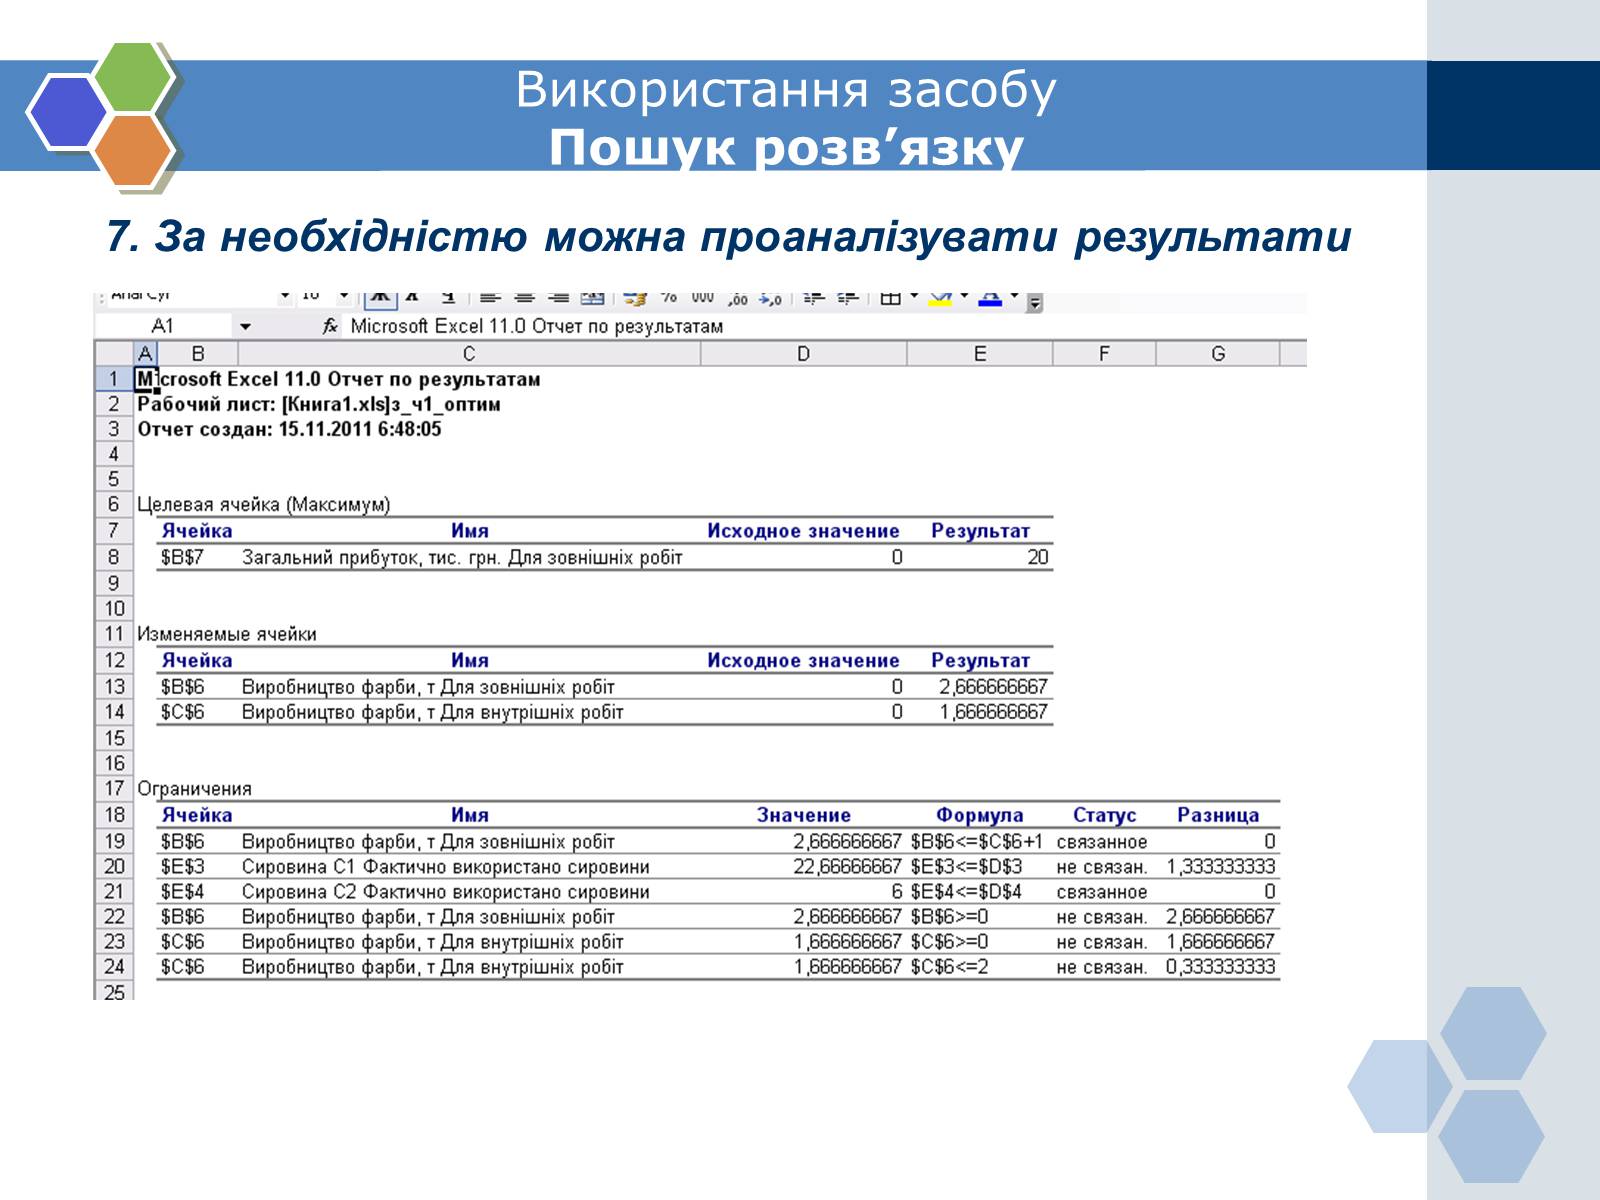The height and width of the screenshot is (1200, 1600).
Task: Decrease indent icon in toolbar
Action: coord(814,298)
